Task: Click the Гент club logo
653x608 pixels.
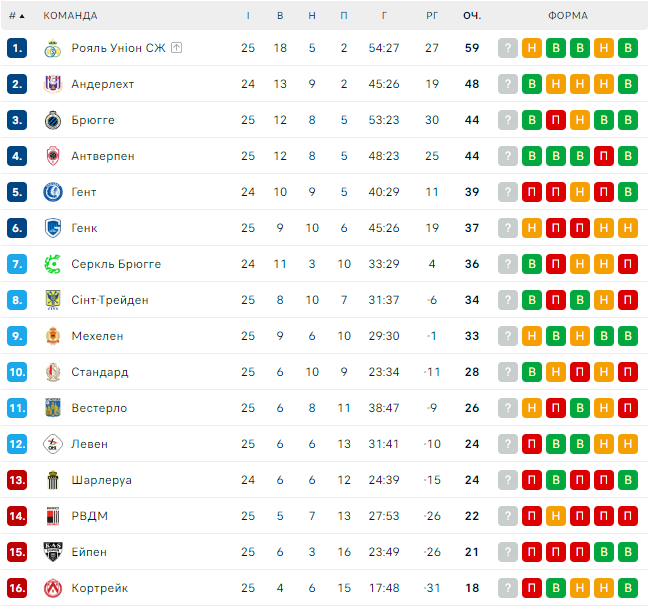Action: point(53,192)
